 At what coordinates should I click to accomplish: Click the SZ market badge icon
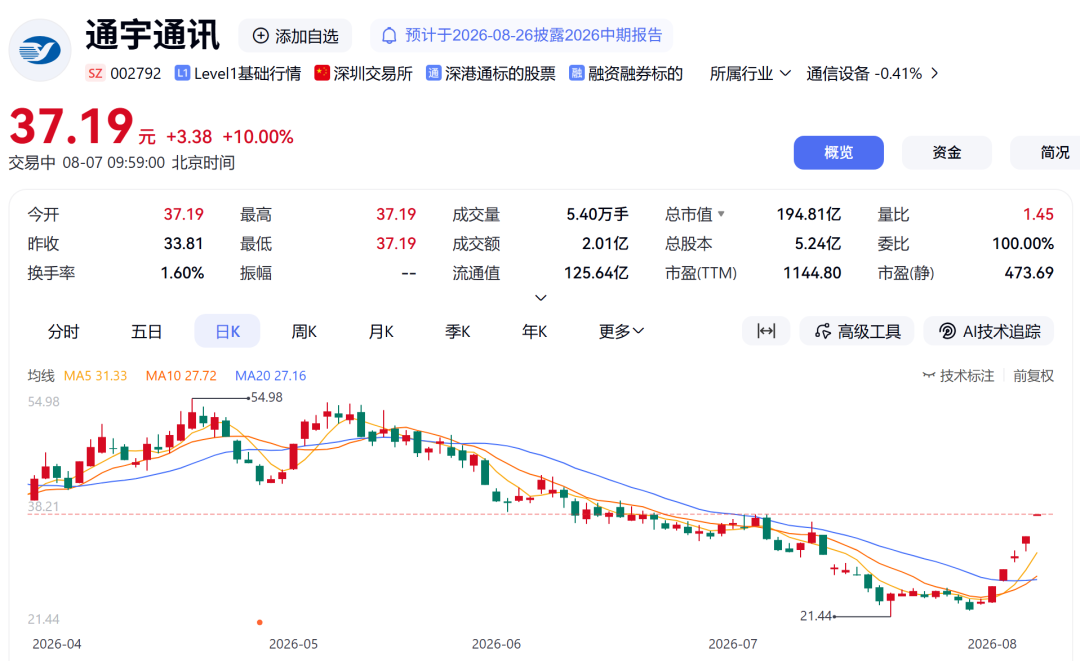pyautogui.click(x=95, y=74)
